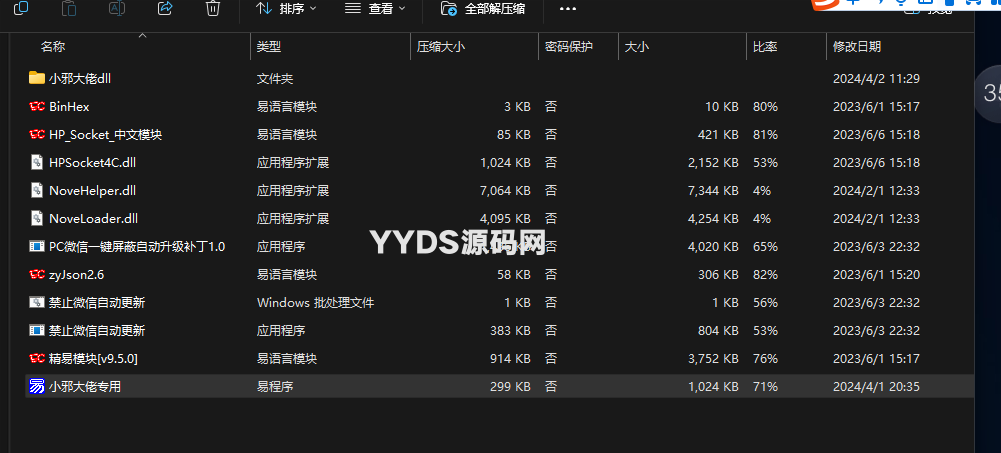This screenshot has width=1001, height=453.
Task: Click the 421 KB size cell
Action: pyautogui.click(x=719, y=135)
